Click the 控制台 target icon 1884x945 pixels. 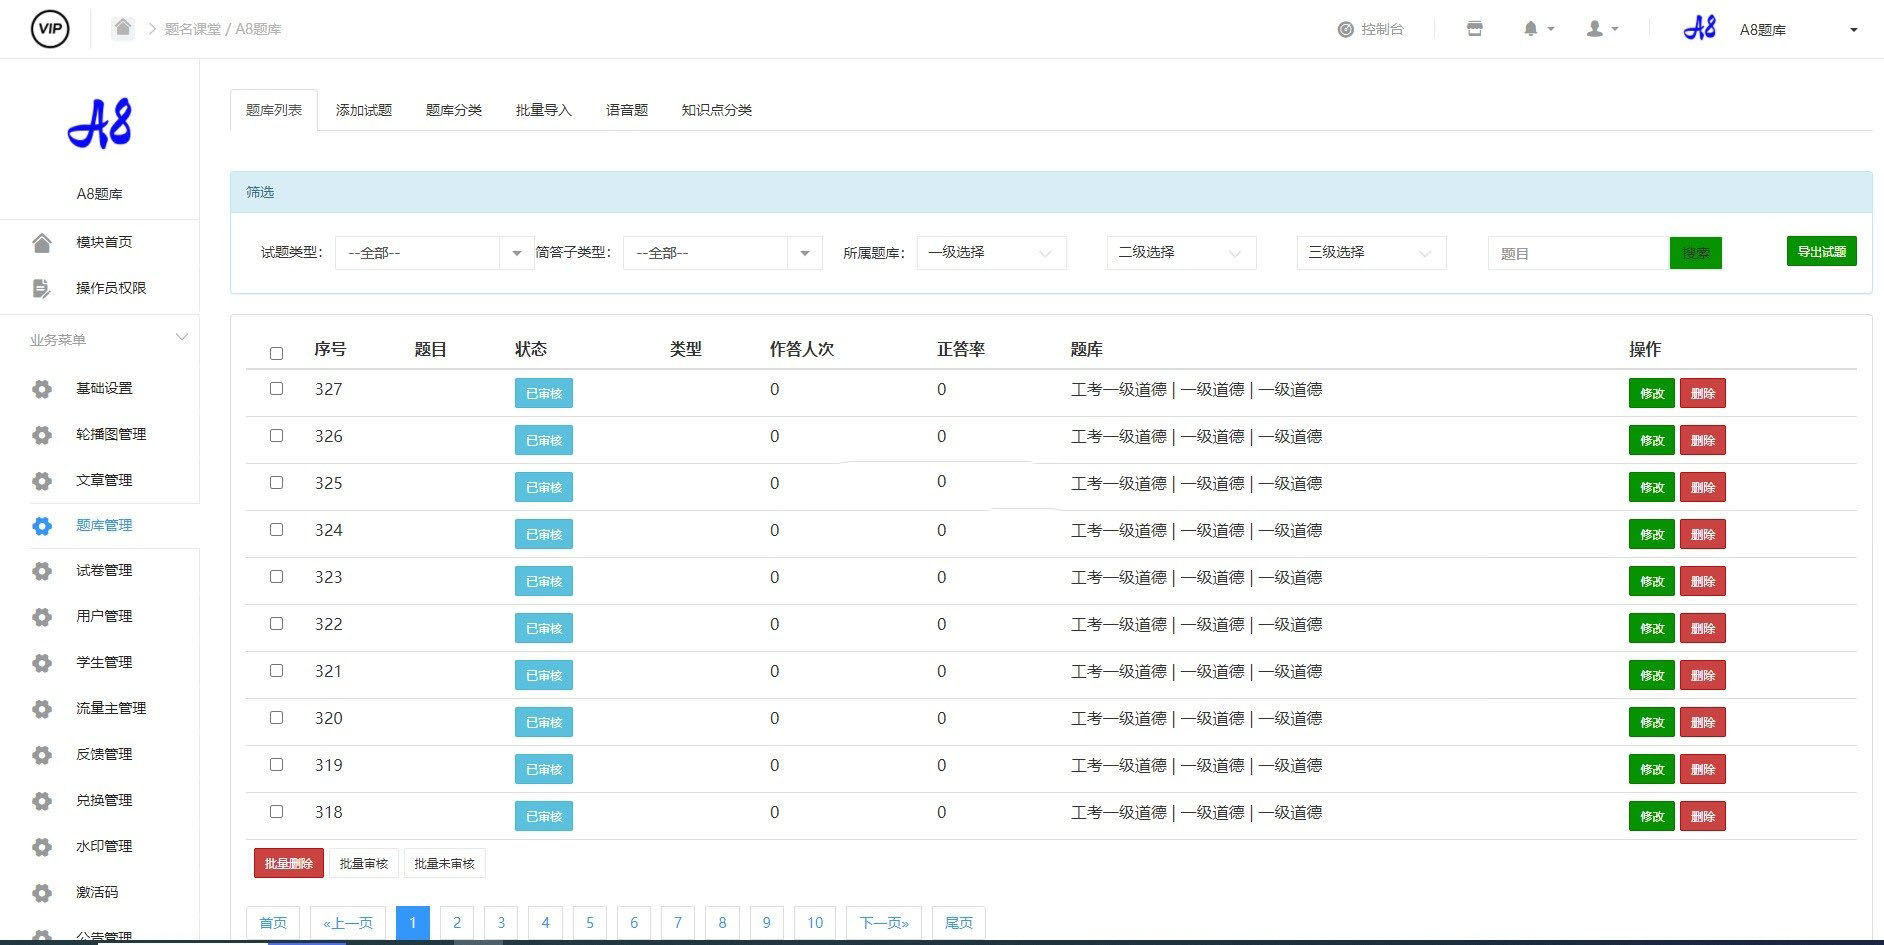[1344, 28]
